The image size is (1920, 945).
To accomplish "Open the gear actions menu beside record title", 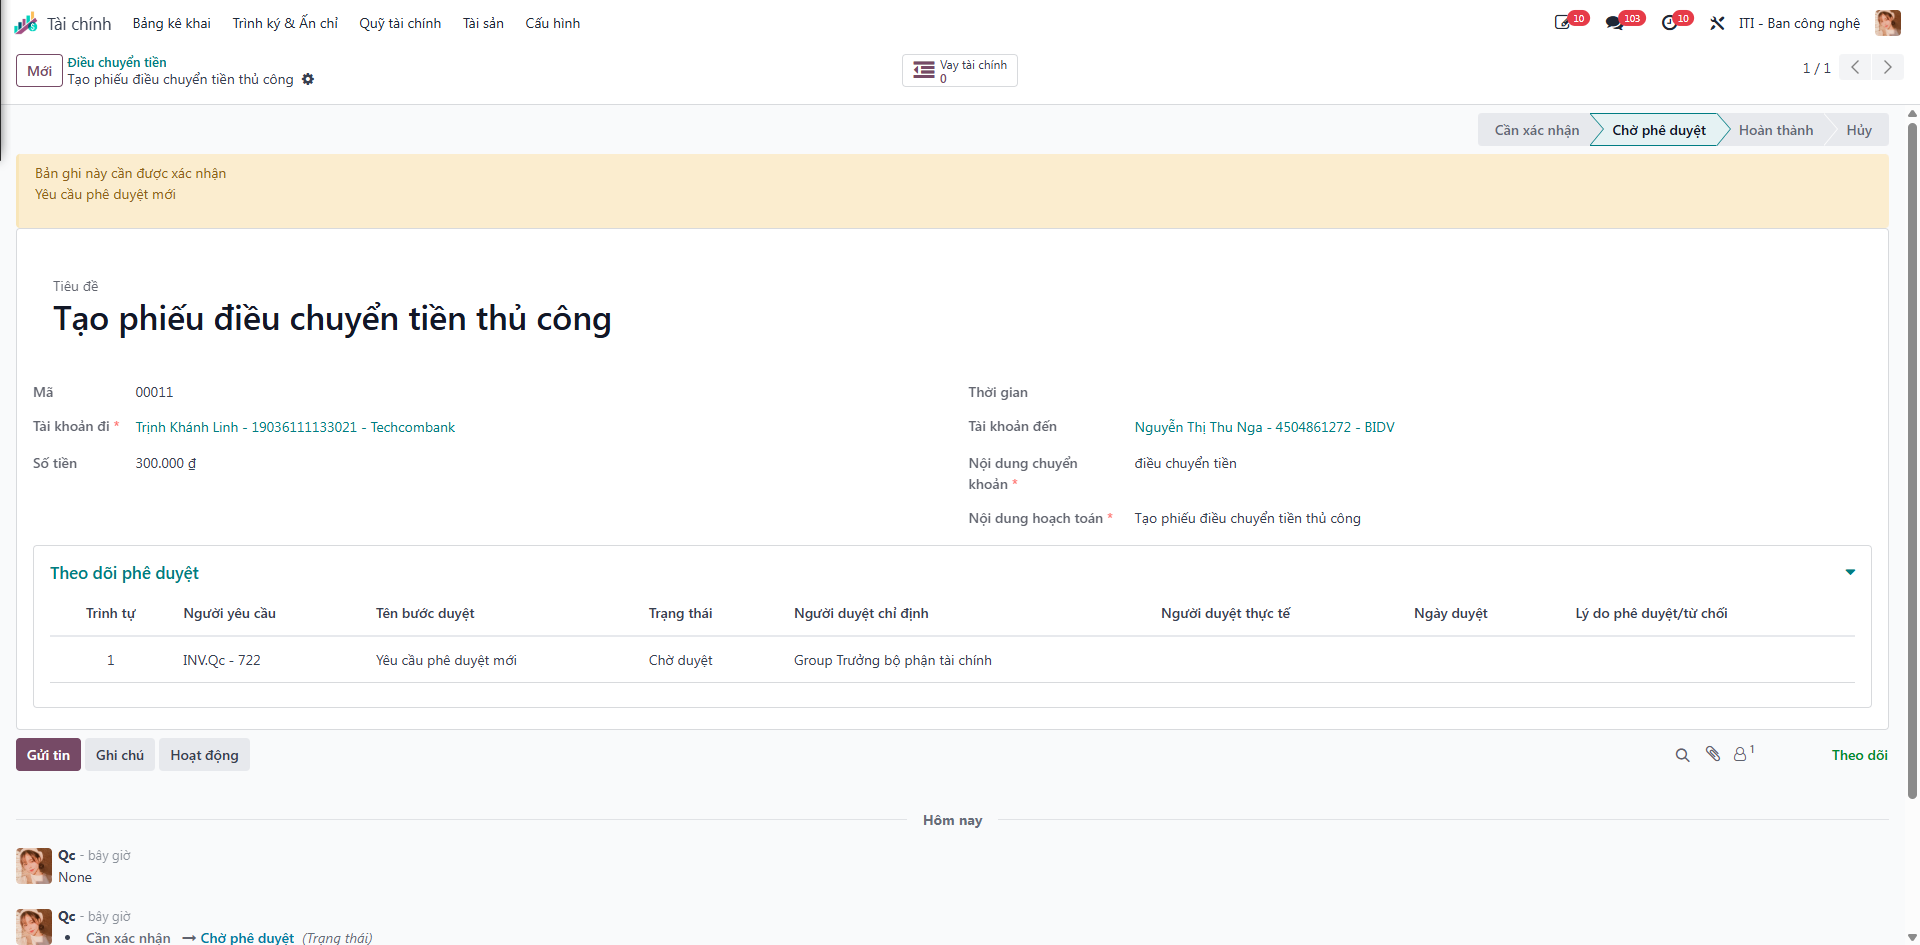I will tap(308, 79).
